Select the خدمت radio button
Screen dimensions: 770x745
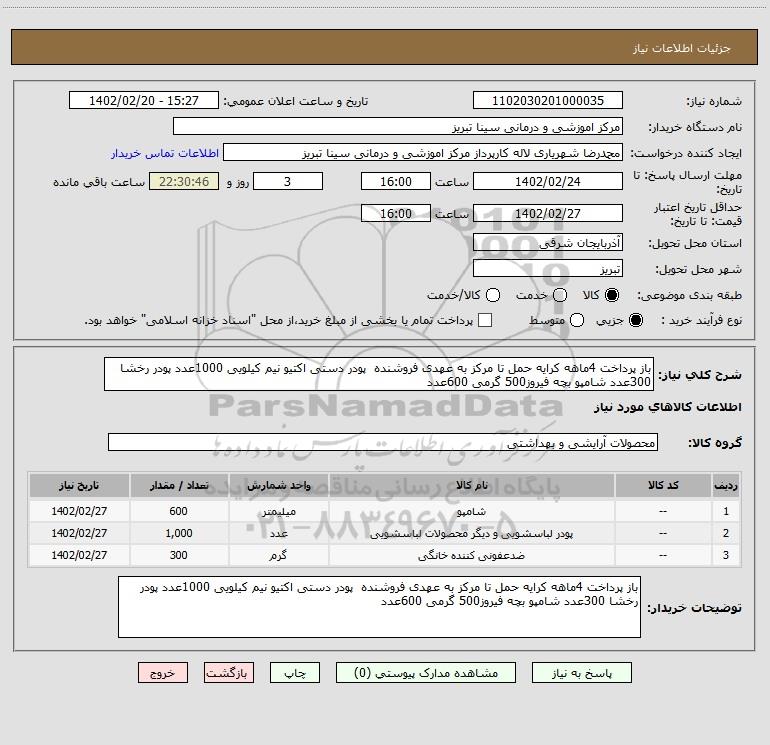tap(560, 295)
